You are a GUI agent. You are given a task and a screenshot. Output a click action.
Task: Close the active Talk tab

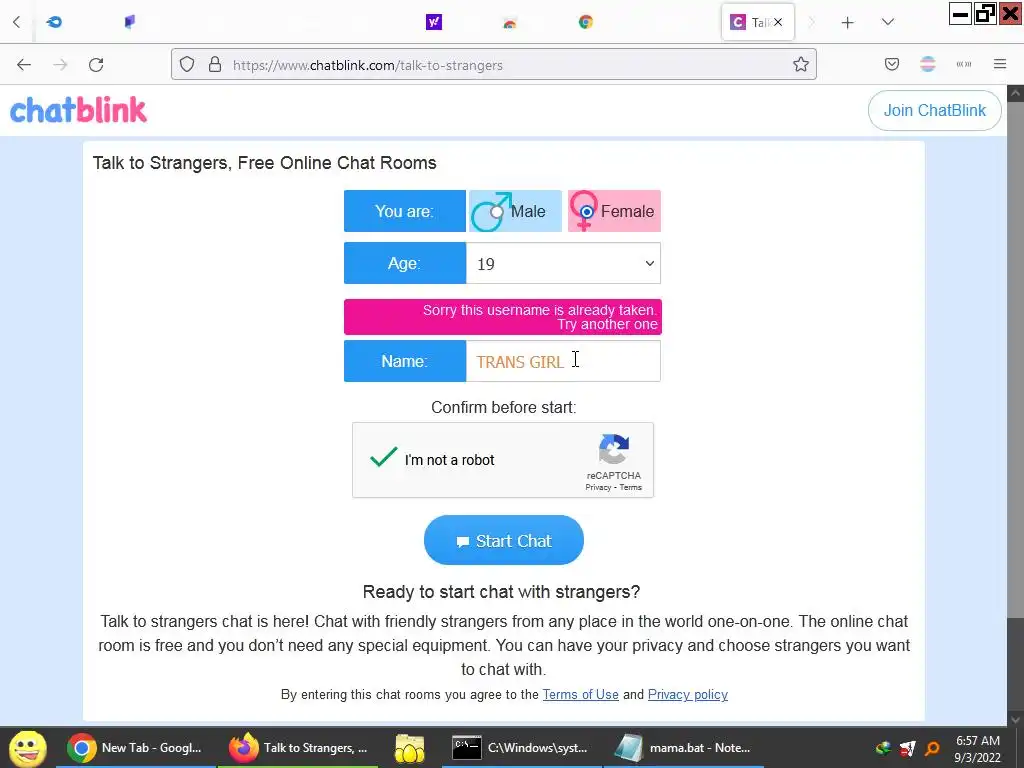click(x=778, y=22)
